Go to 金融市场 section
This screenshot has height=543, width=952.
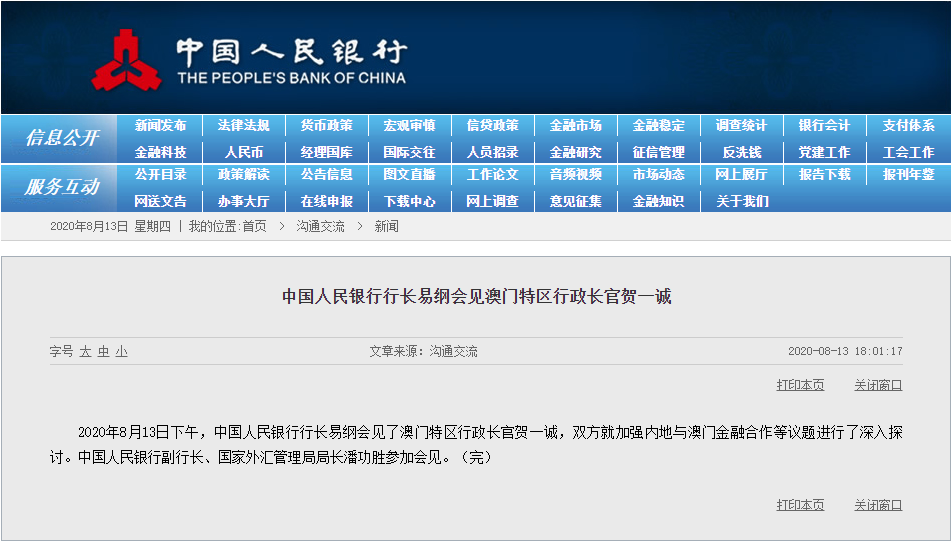[575, 126]
